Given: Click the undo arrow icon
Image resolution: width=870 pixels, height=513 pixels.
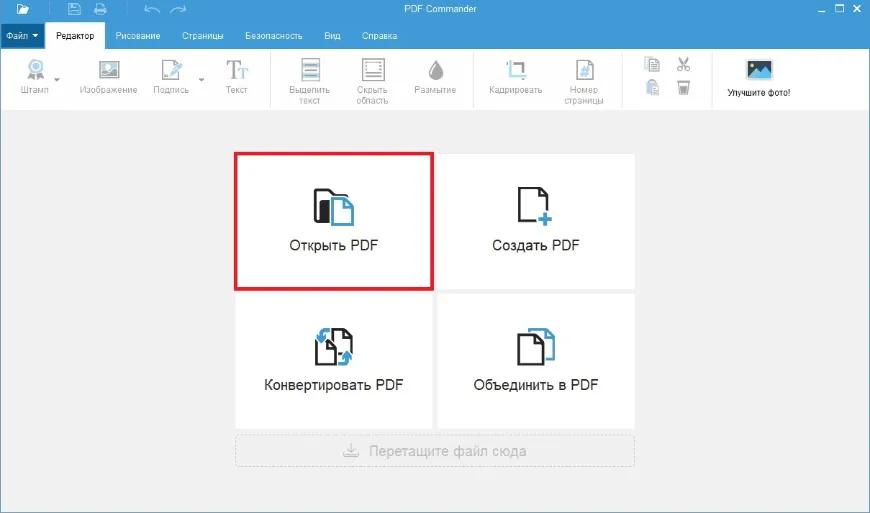Looking at the screenshot, I should (x=151, y=9).
